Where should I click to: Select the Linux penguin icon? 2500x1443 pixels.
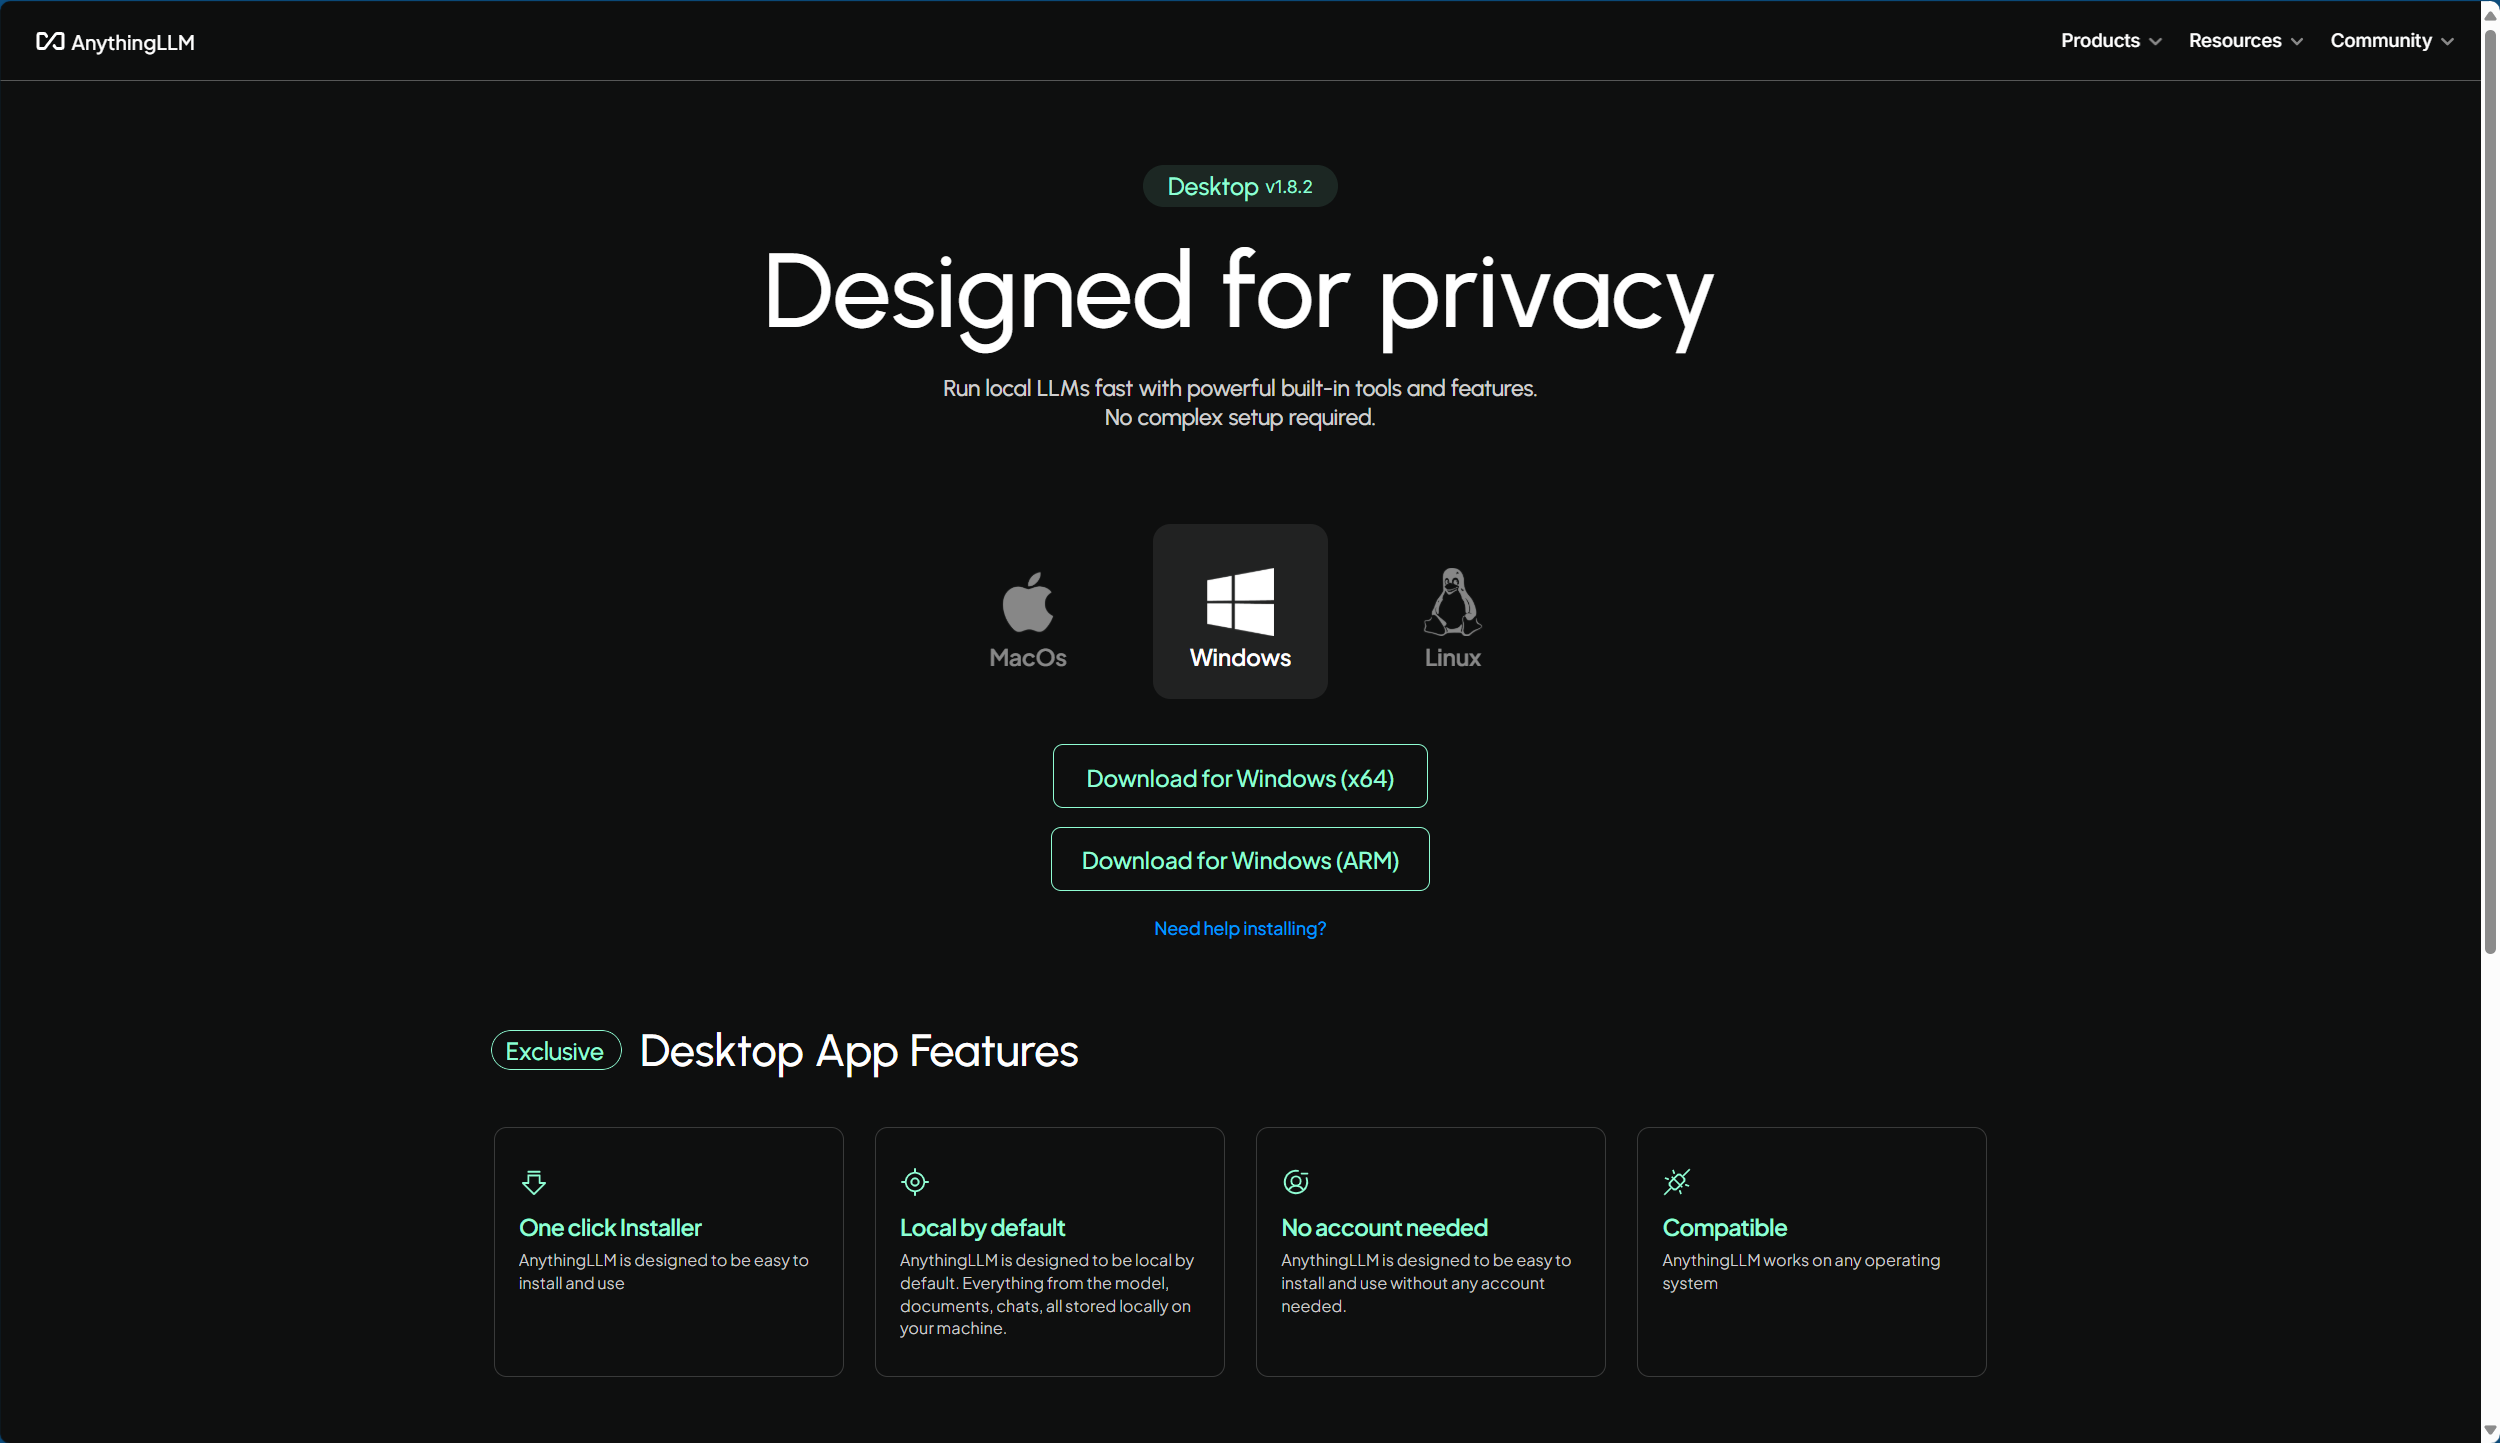1452,602
